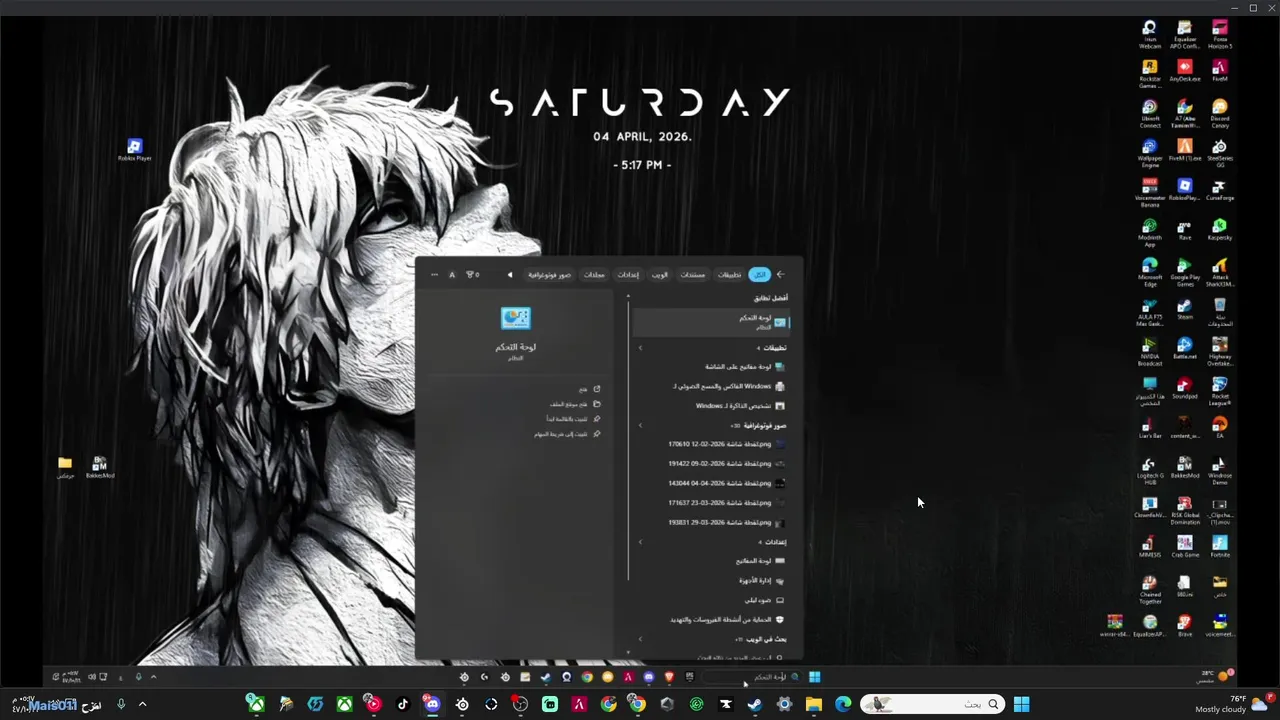Open Voicemeeter Banana desktop shortcut
Screen dimensions: 1280x720
click(1150, 193)
